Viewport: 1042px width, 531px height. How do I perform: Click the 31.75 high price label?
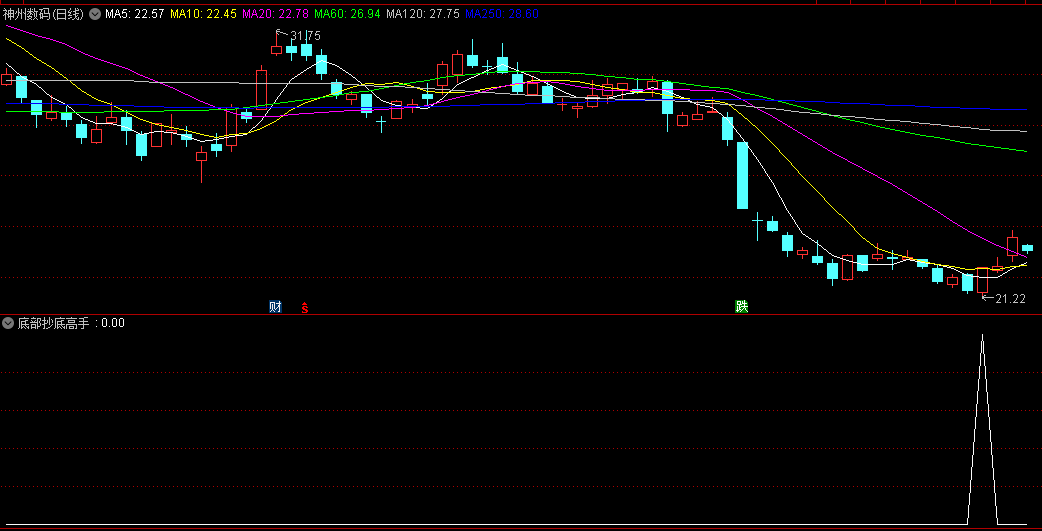[x=305, y=36]
